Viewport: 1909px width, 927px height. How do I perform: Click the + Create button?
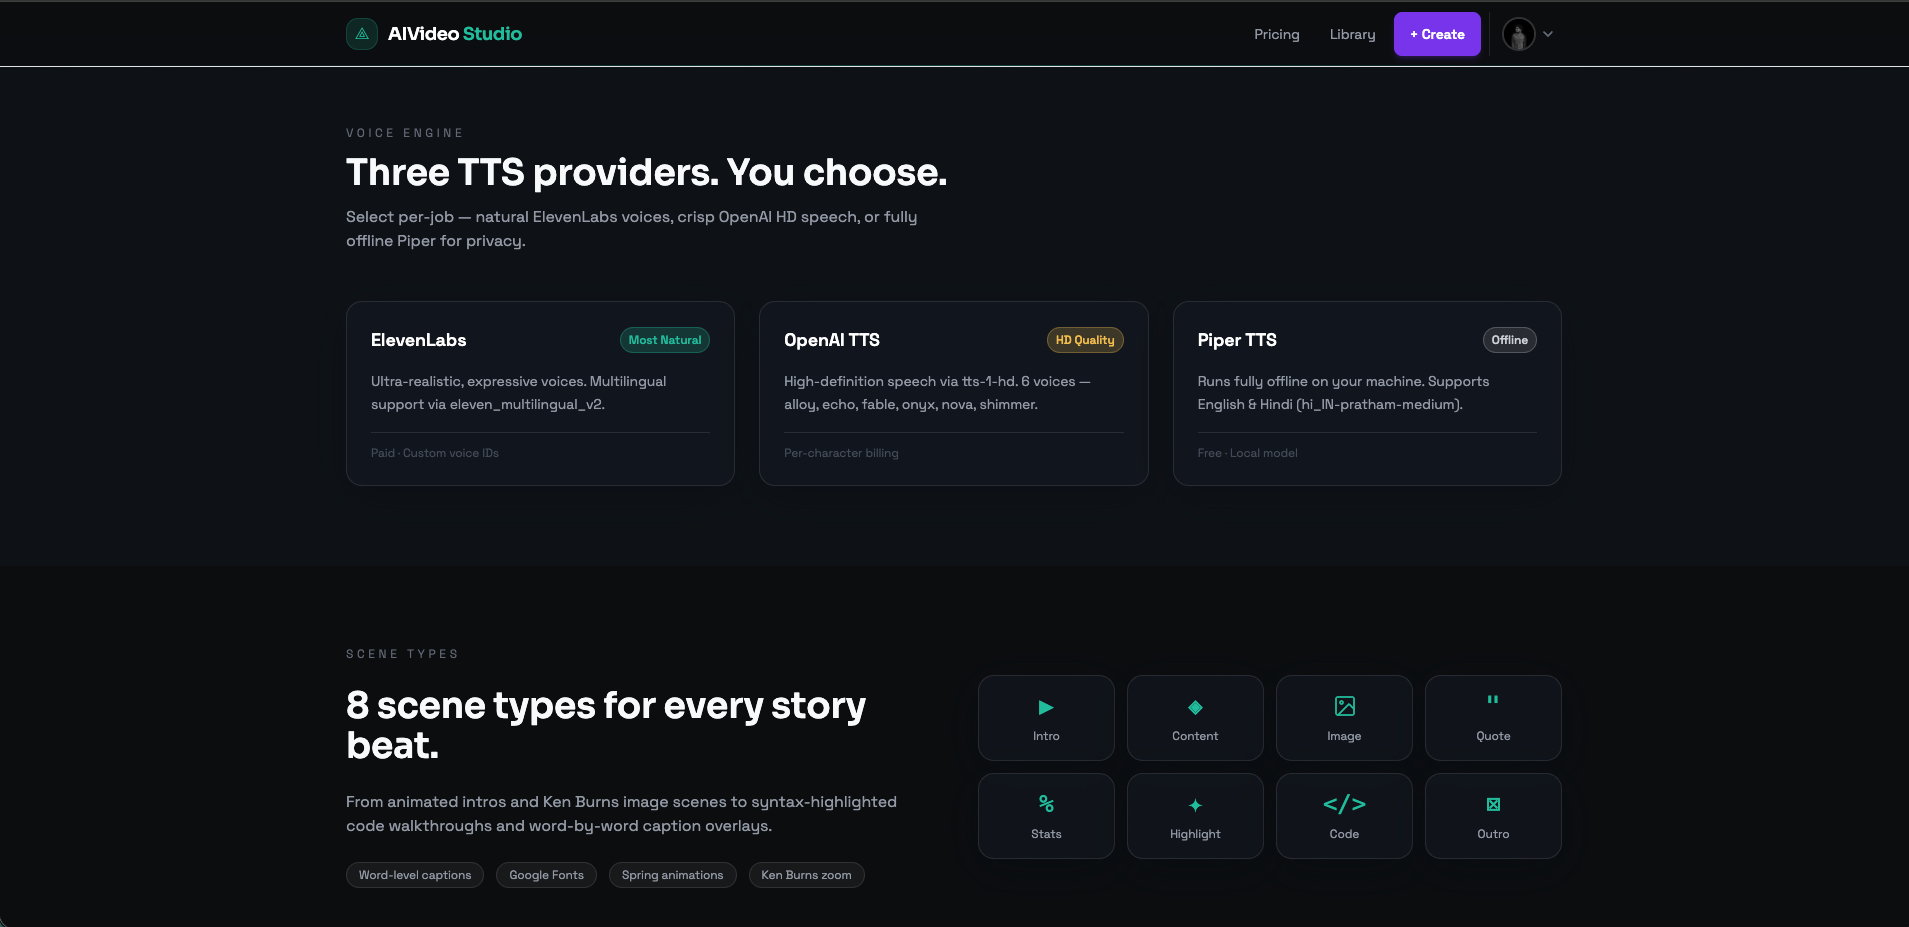point(1437,34)
